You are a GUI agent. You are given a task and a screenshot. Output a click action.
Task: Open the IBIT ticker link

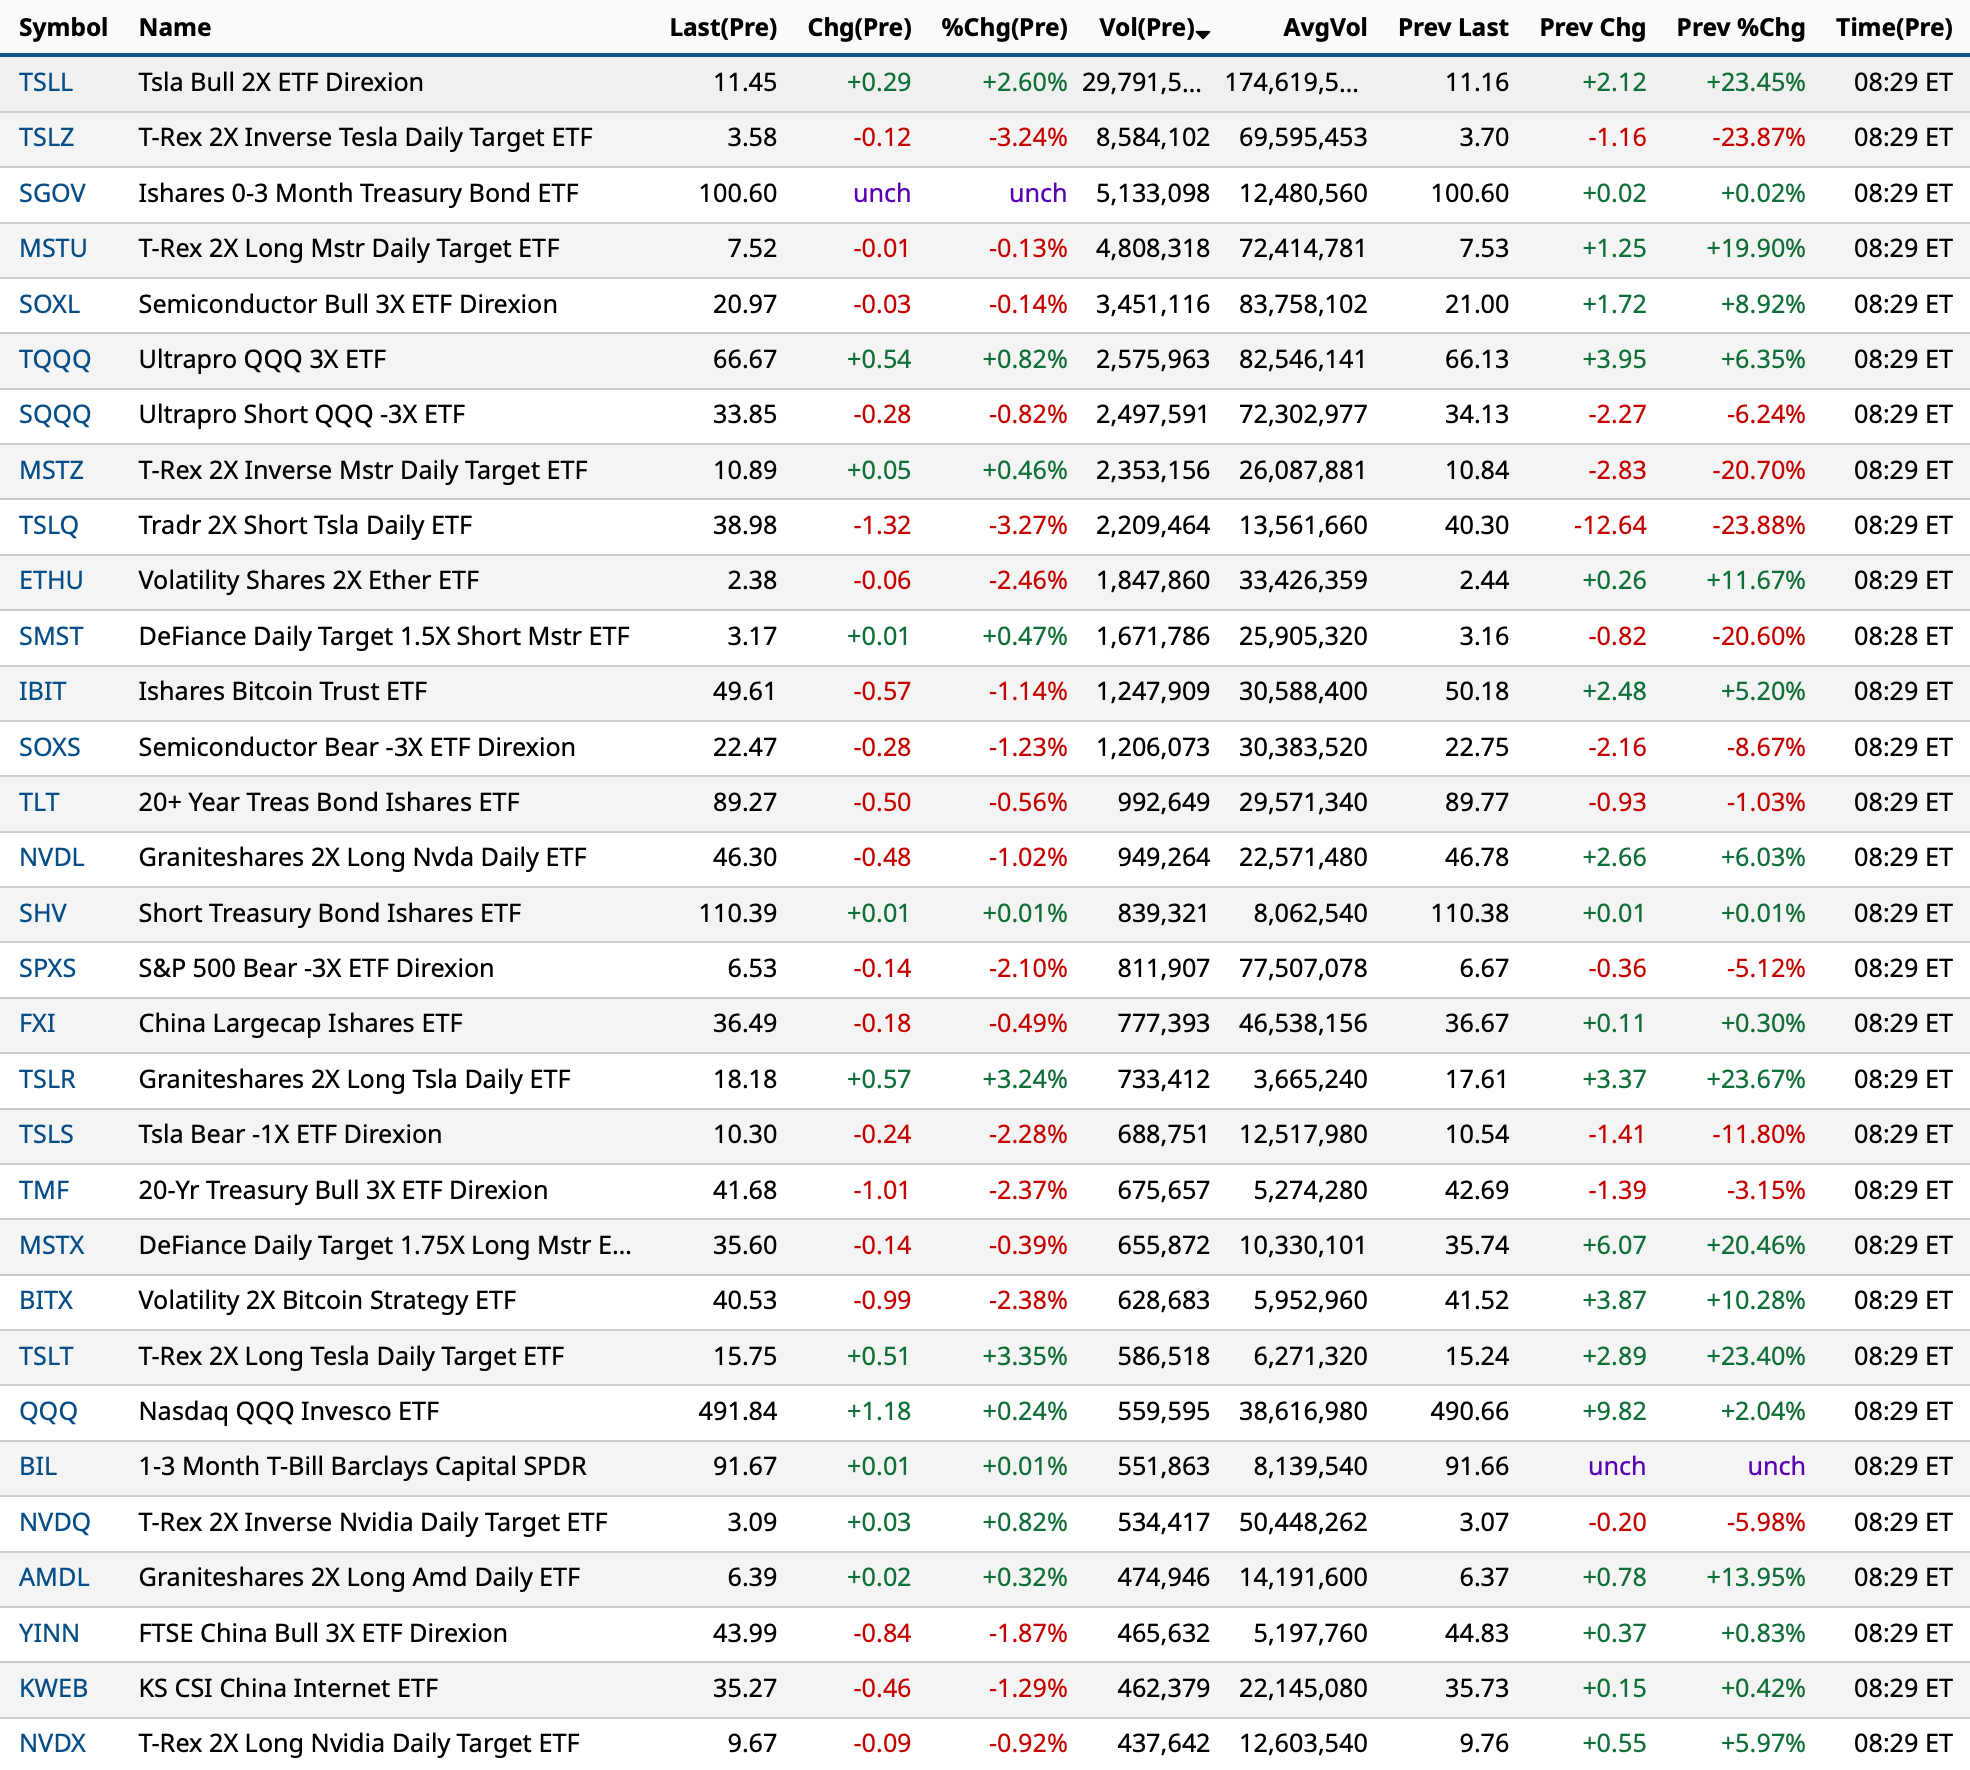[42, 692]
